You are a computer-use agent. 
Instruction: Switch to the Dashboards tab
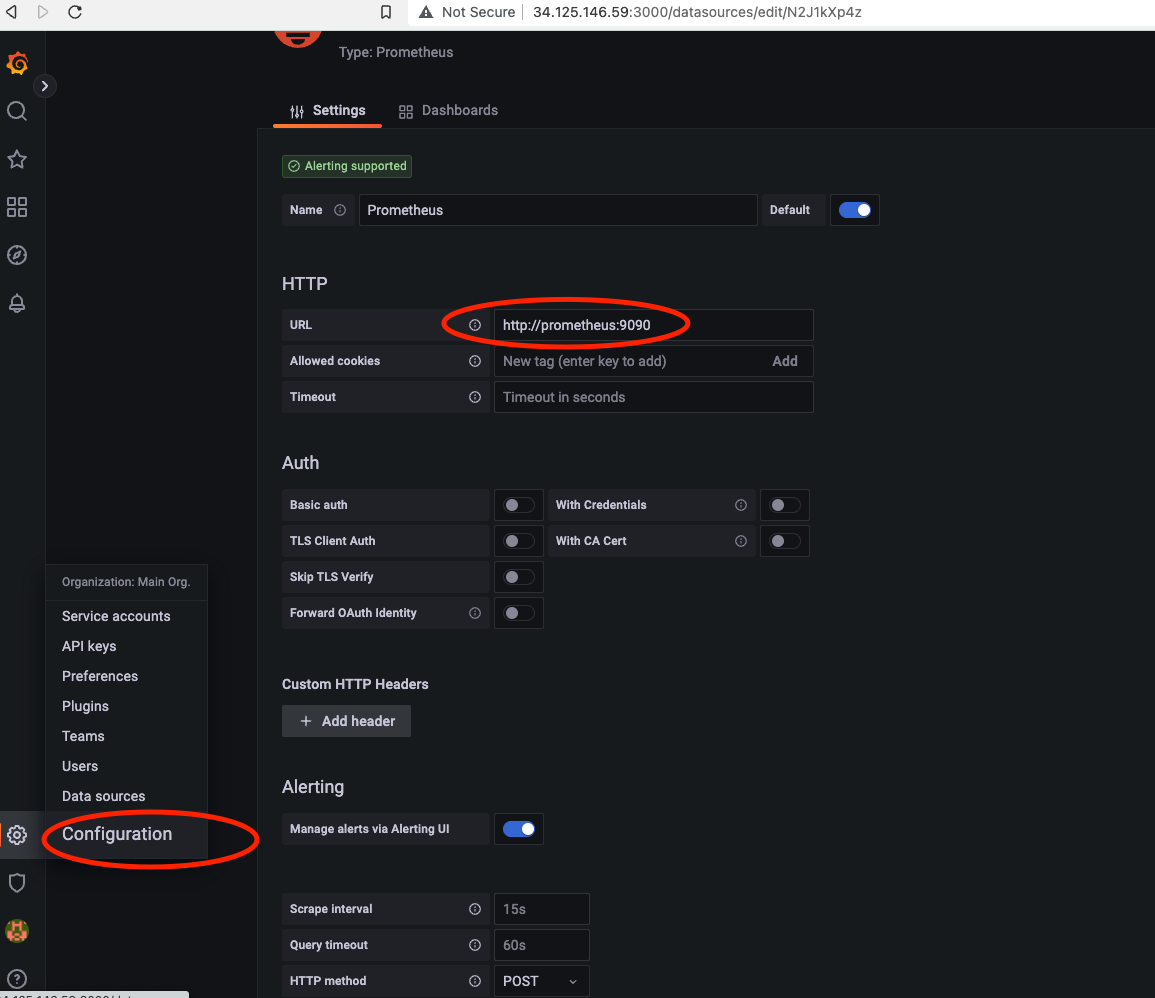click(x=448, y=111)
